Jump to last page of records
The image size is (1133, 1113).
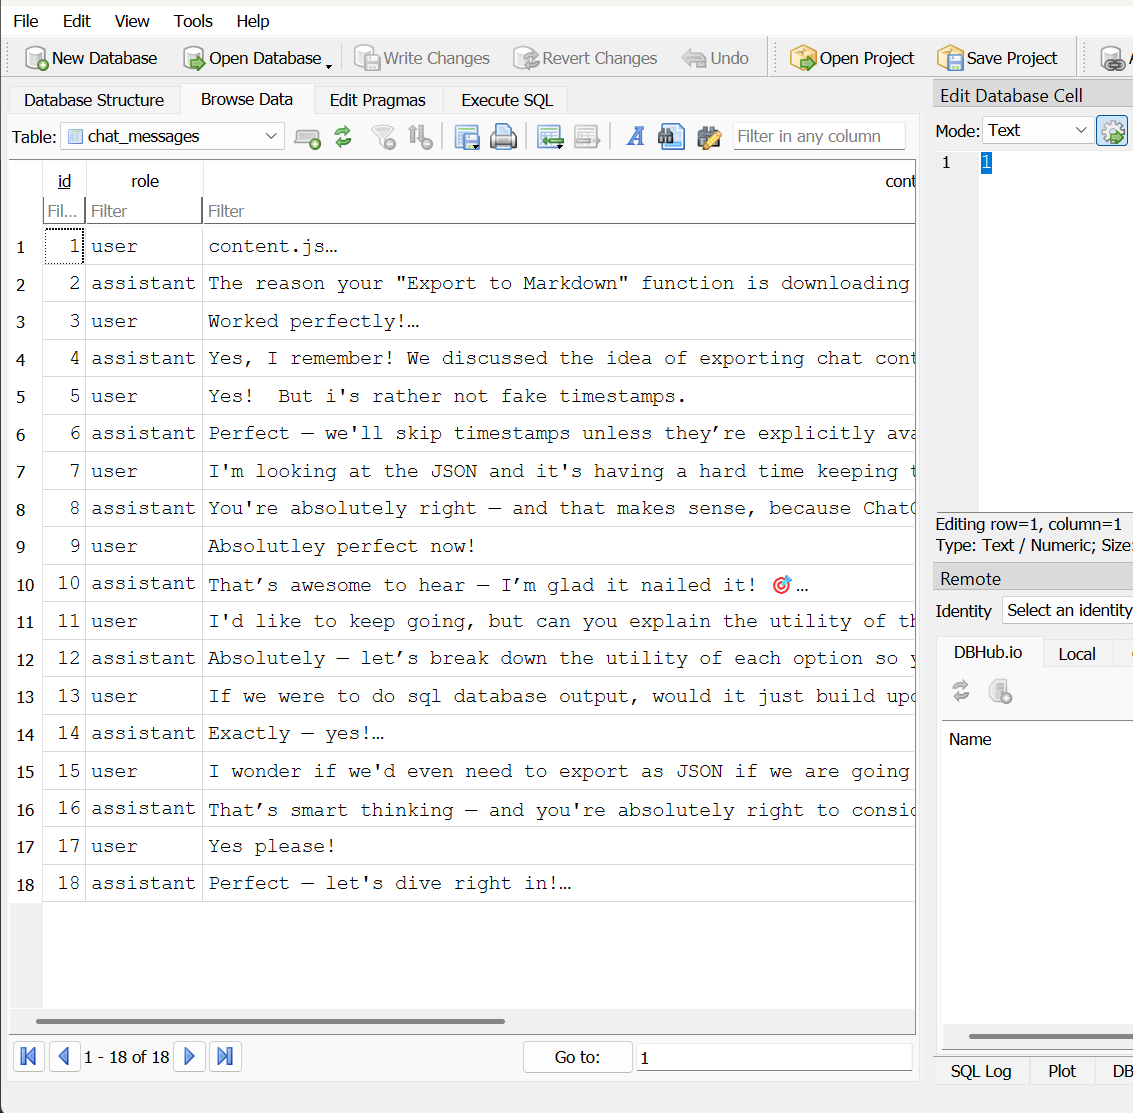pyautogui.click(x=225, y=1056)
